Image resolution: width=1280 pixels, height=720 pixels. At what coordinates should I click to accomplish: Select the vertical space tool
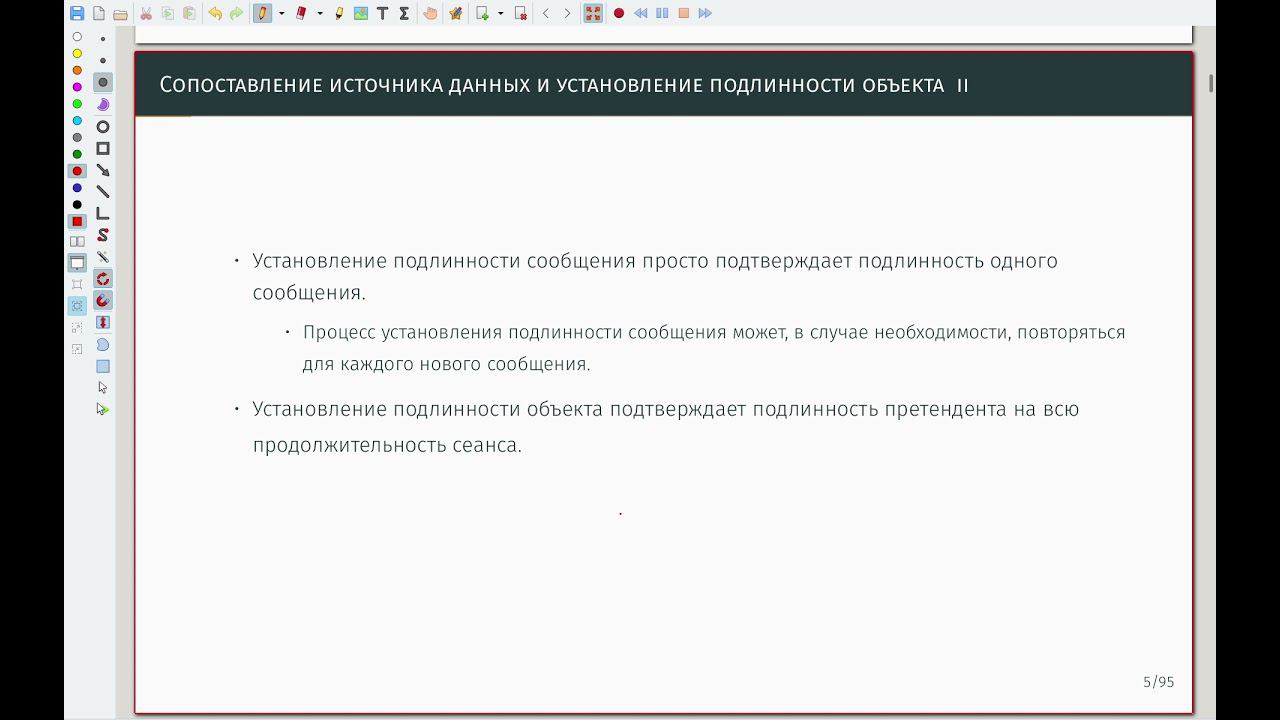pos(103,322)
